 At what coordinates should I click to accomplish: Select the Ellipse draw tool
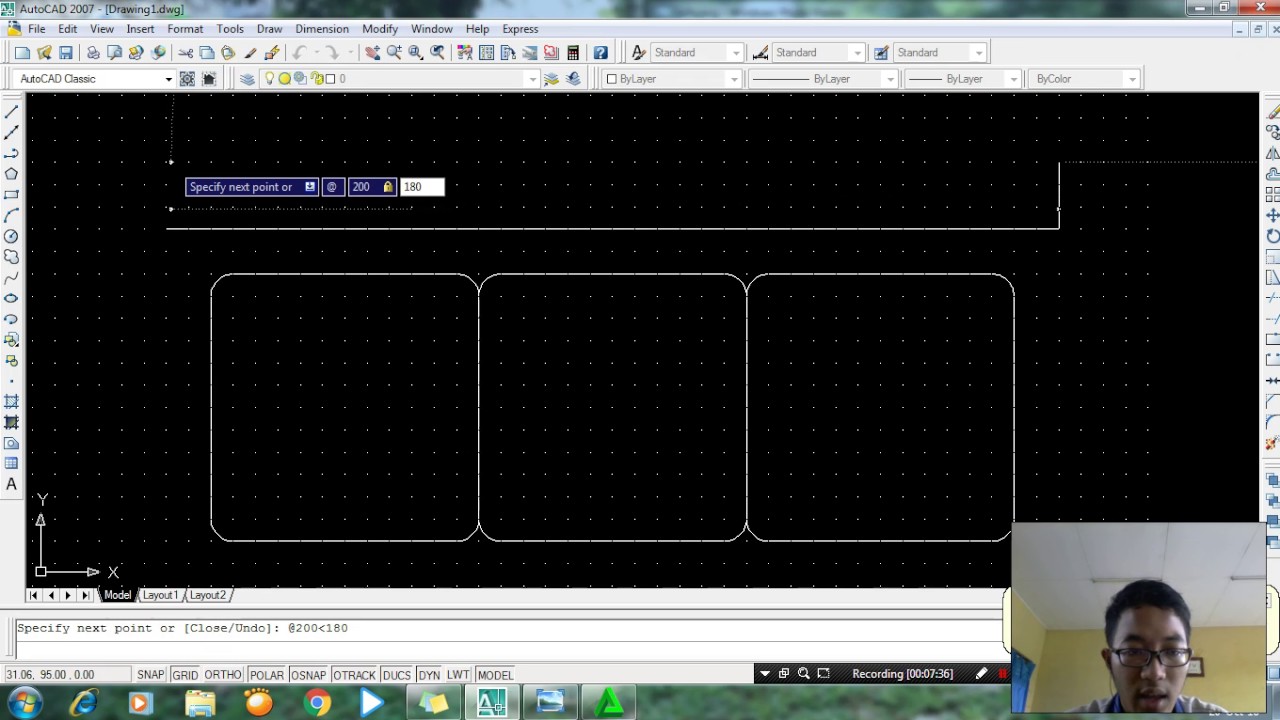click(12, 298)
